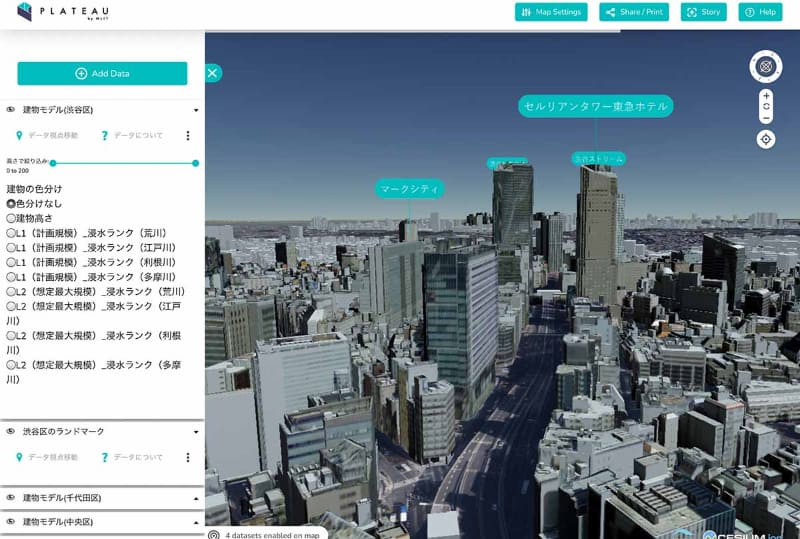The image size is (800, 539).
Task: Click the right handle of height slider
Action: pyautogui.click(x=195, y=163)
